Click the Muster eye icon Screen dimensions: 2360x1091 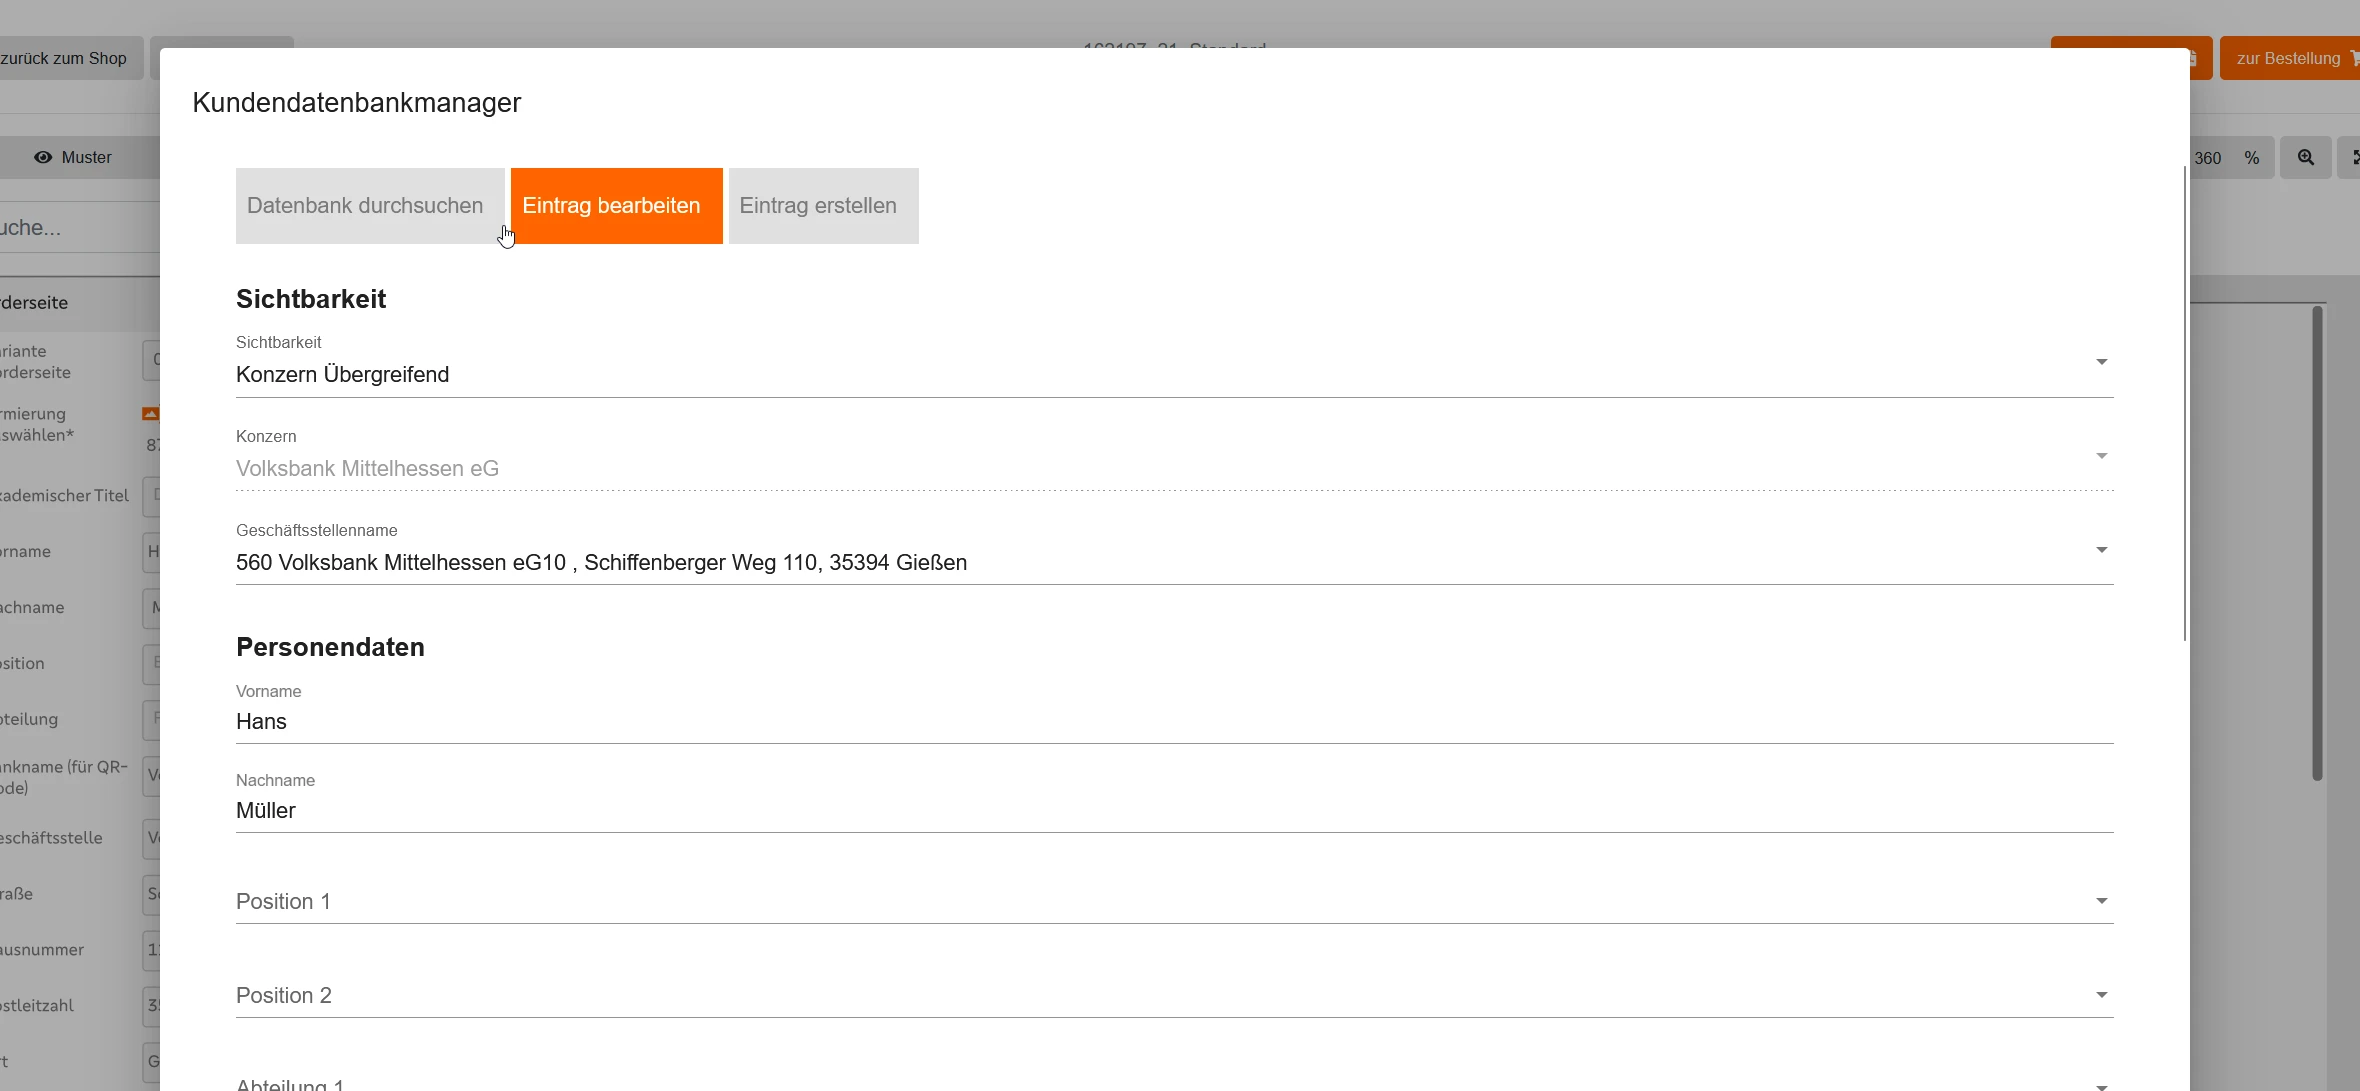coord(43,158)
